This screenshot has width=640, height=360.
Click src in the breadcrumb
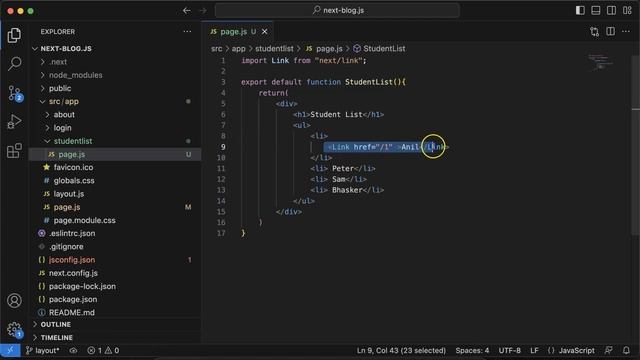[x=216, y=49]
